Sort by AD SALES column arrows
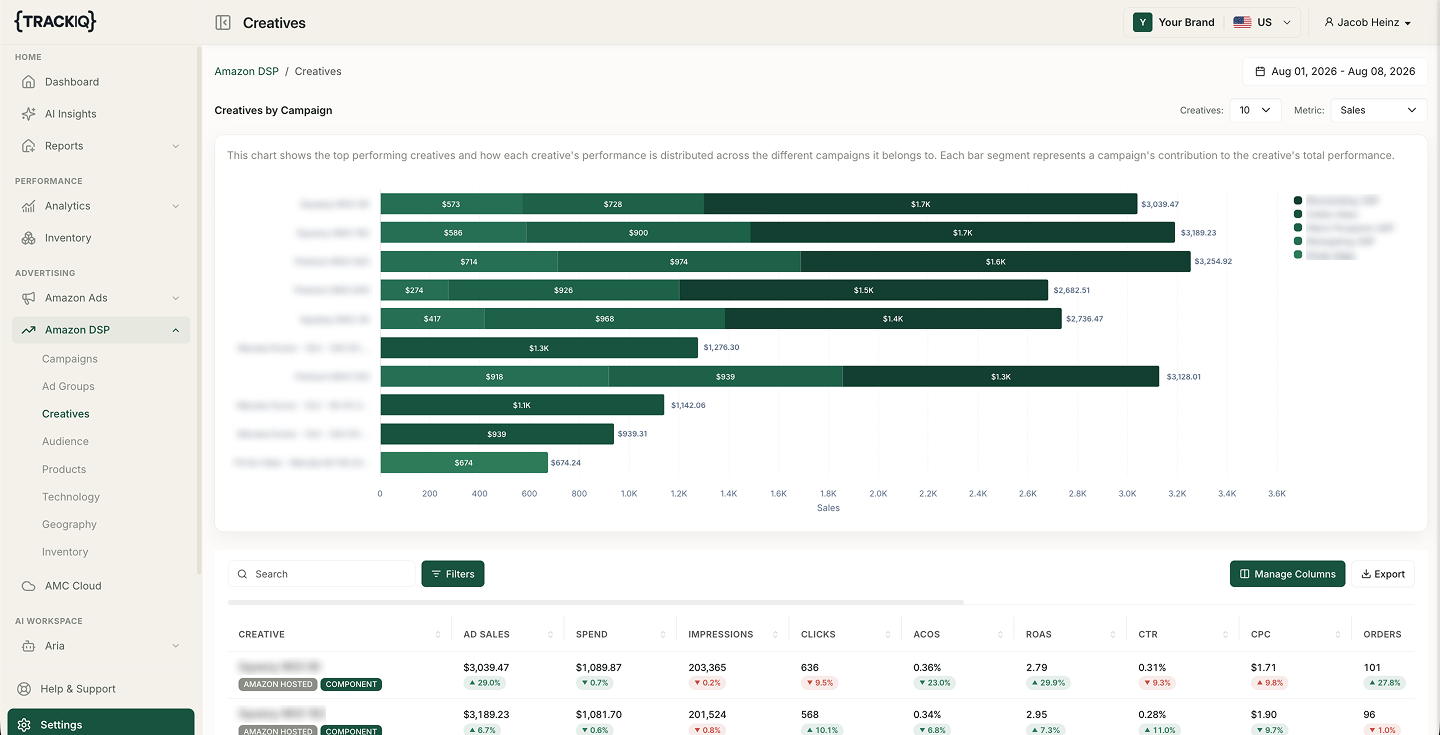This screenshot has height=735, width=1440. click(551, 635)
